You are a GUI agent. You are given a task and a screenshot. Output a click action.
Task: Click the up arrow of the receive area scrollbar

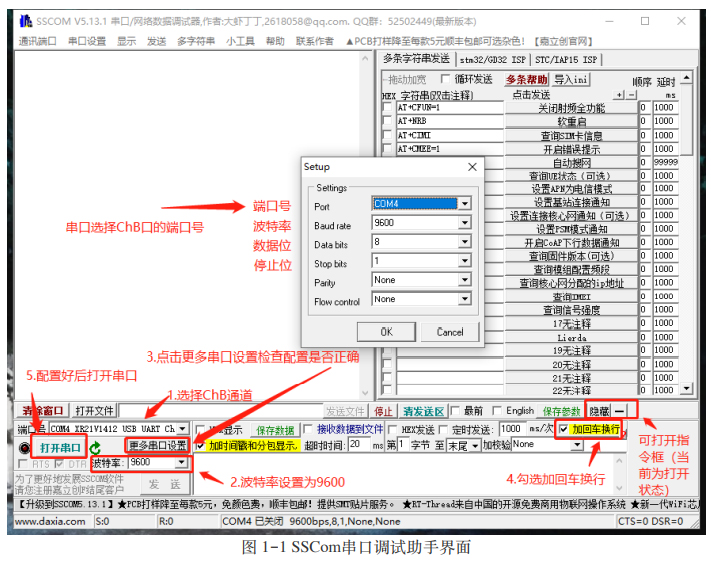tap(365, 59)
